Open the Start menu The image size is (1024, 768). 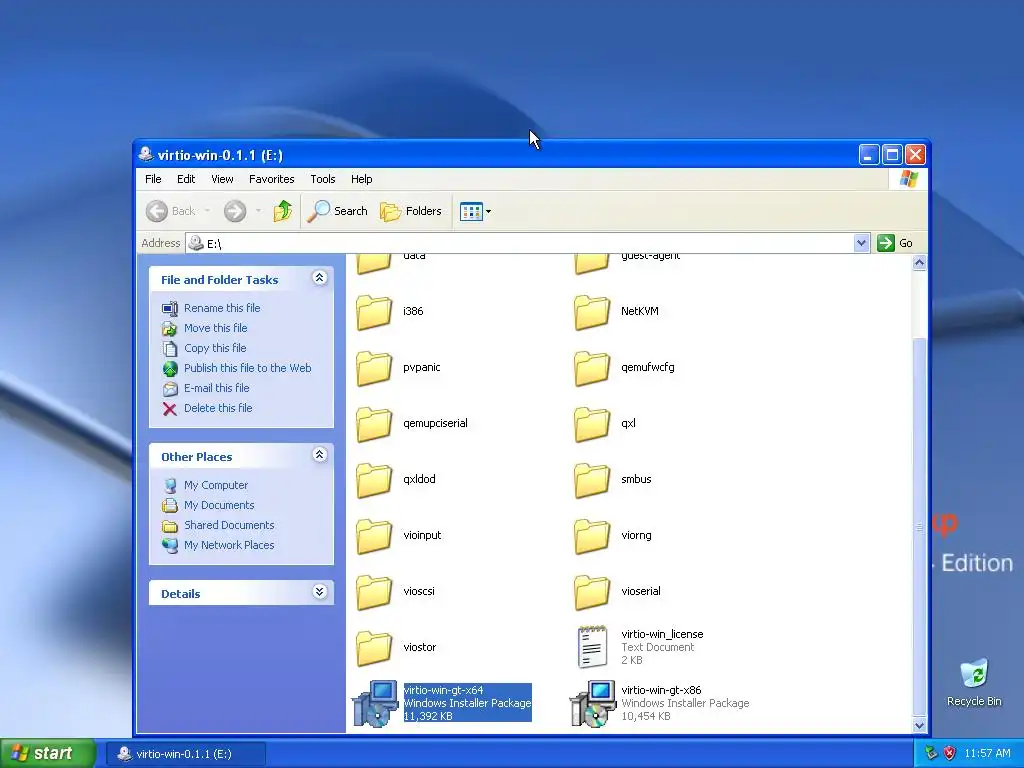click(x=47, y=754)
